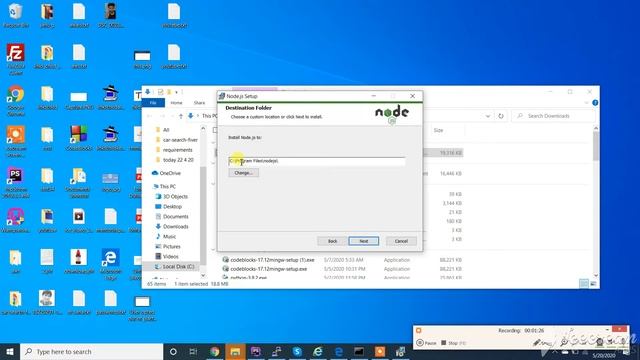Open the FileZilla desktop shortcut
The height and width of the screenshot is (360, 640).
click(16, 60)
